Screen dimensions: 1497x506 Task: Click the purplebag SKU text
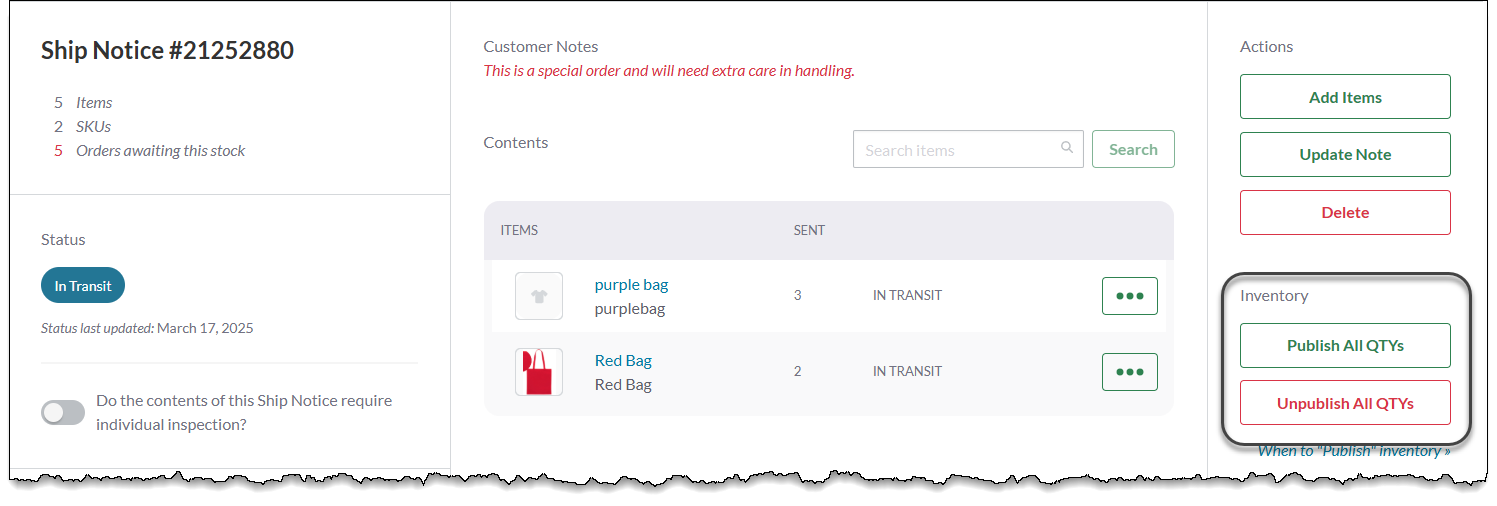pyautogui.click(x=629, y=309)
